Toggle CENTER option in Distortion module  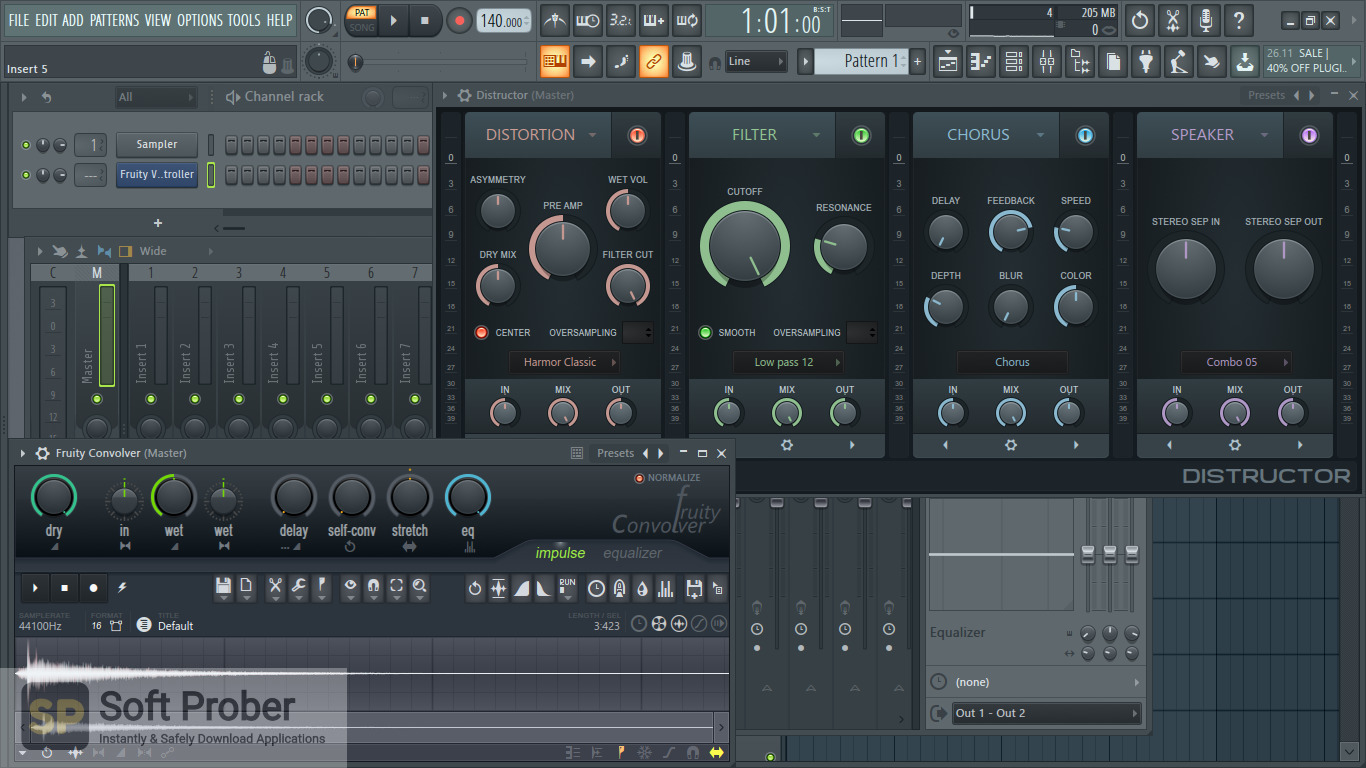coord(481,333)
